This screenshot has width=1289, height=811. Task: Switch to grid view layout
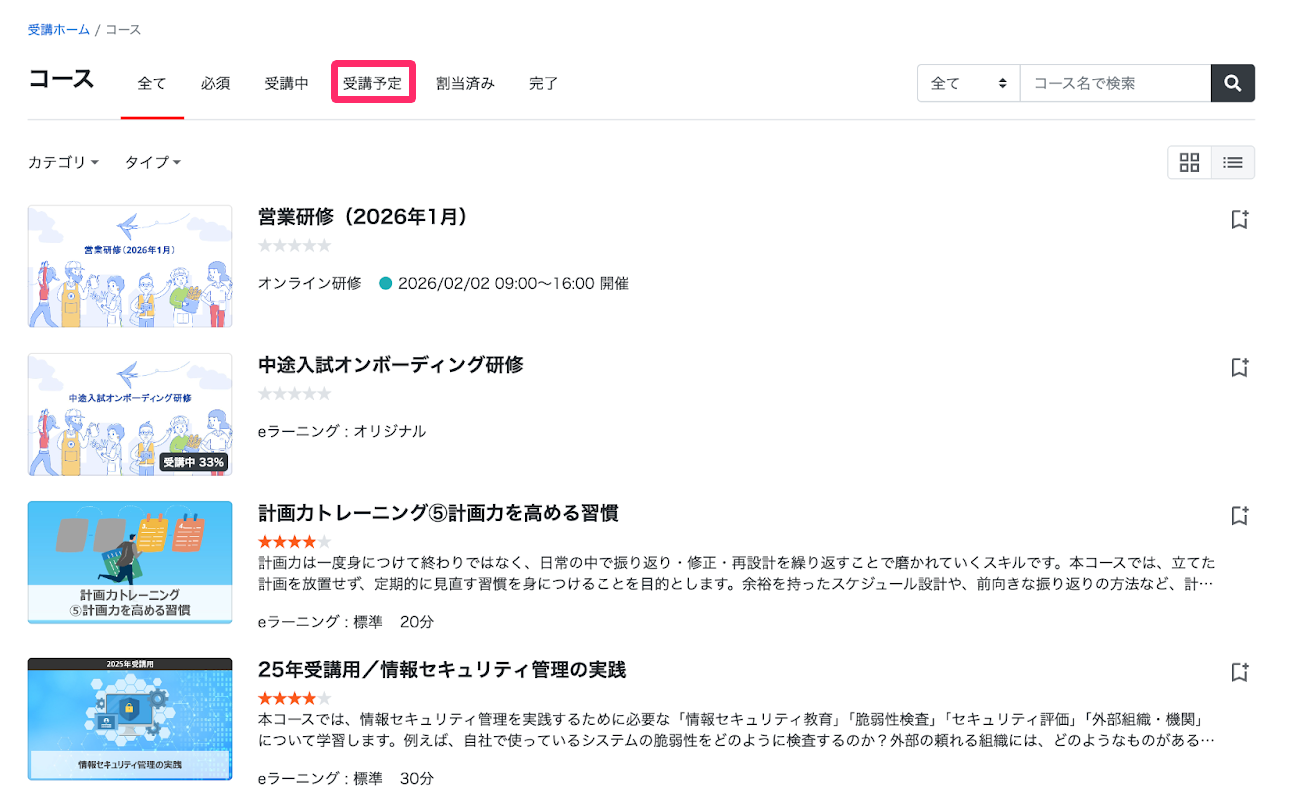click(x=1189, y=162)
